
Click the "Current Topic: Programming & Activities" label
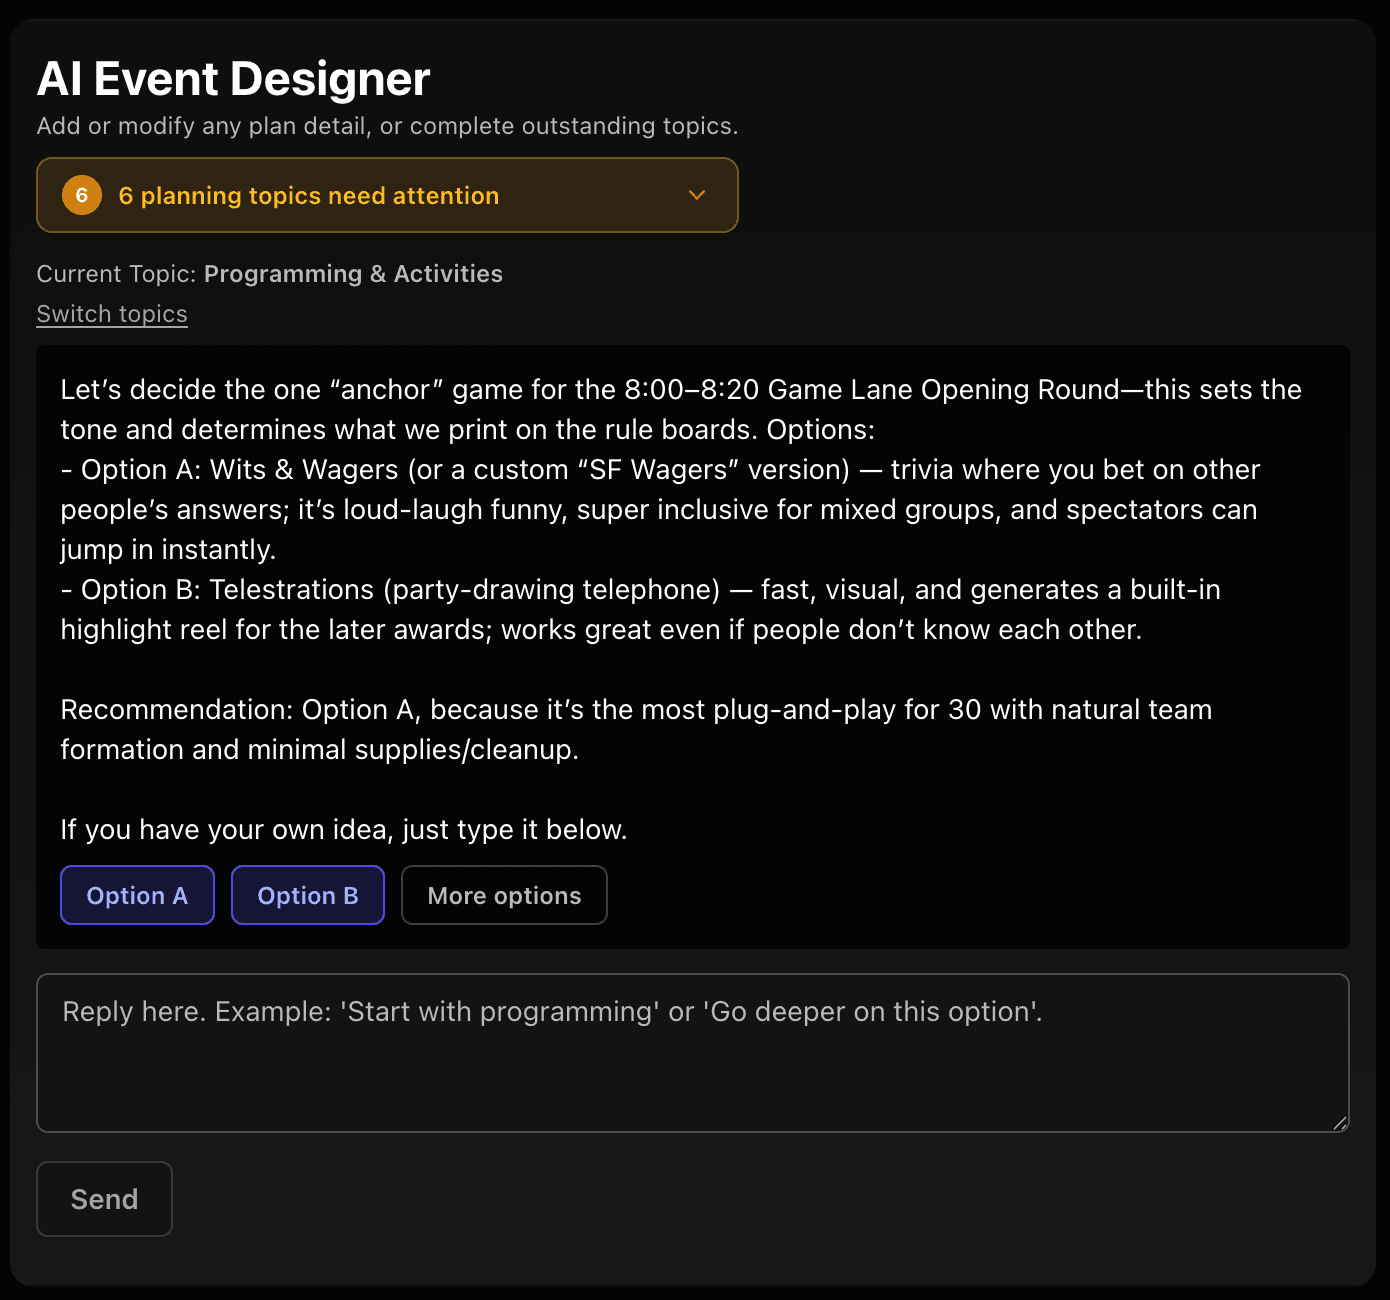pyautogui.click(x=269, y=273)
